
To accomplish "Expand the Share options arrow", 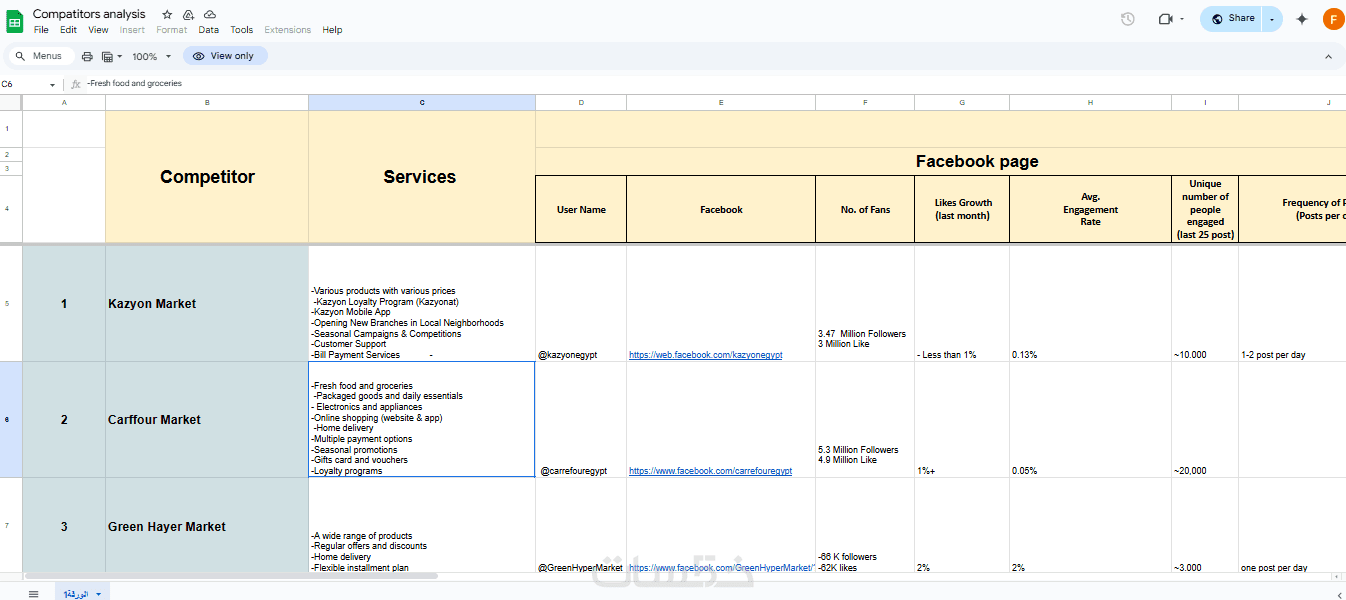I will click(1272, 19).
